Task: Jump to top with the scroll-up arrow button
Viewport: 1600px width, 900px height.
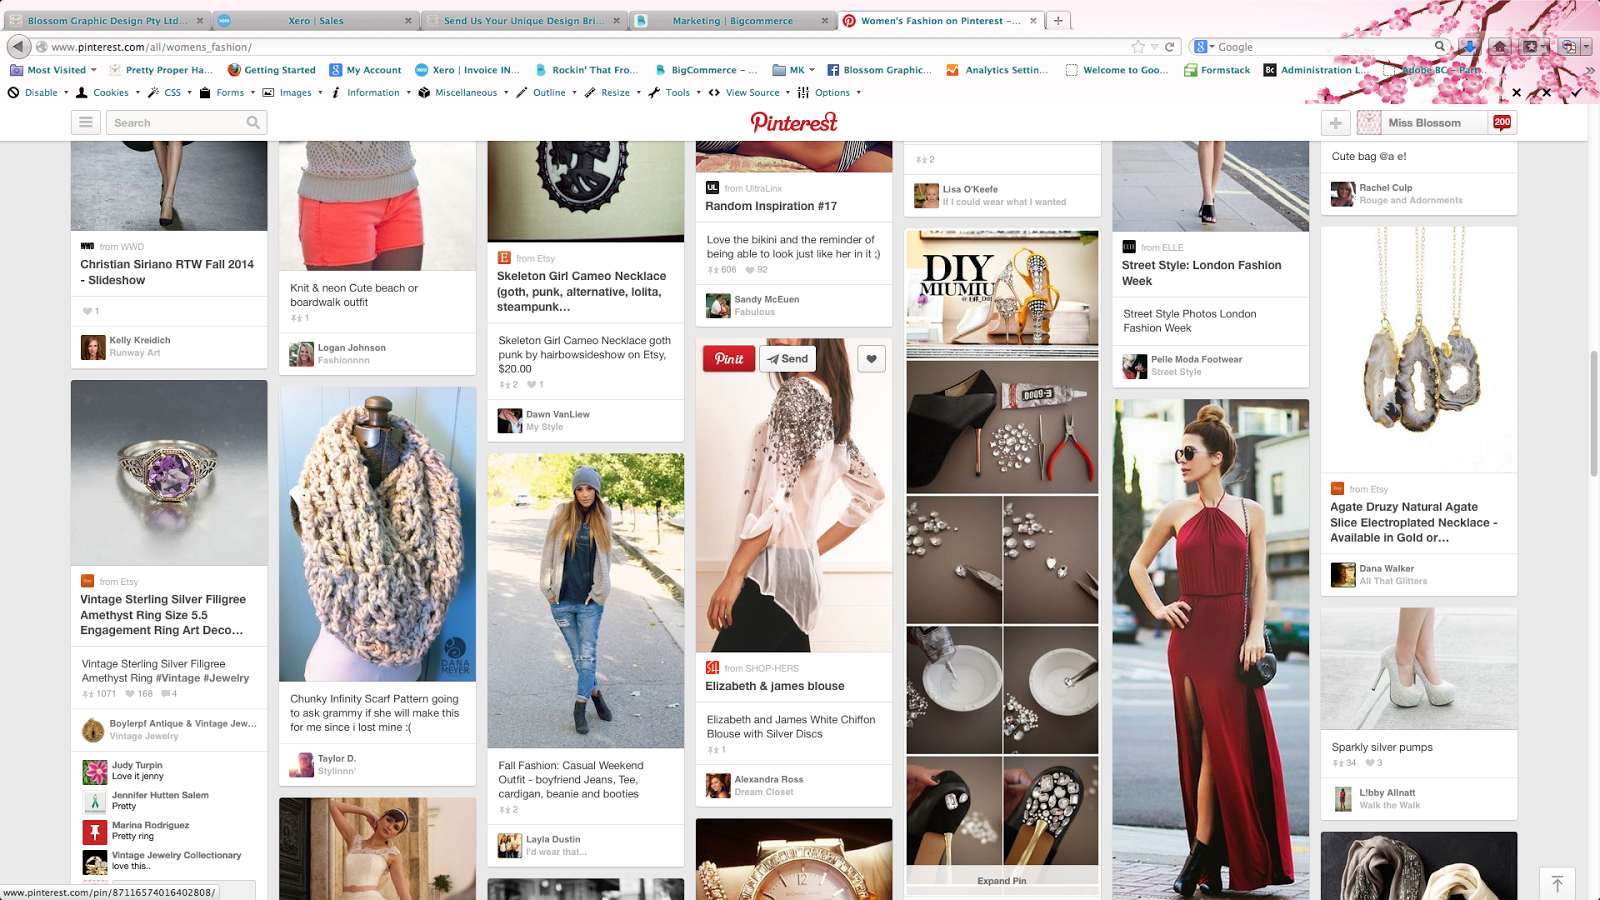Action: coord(1557,884)
